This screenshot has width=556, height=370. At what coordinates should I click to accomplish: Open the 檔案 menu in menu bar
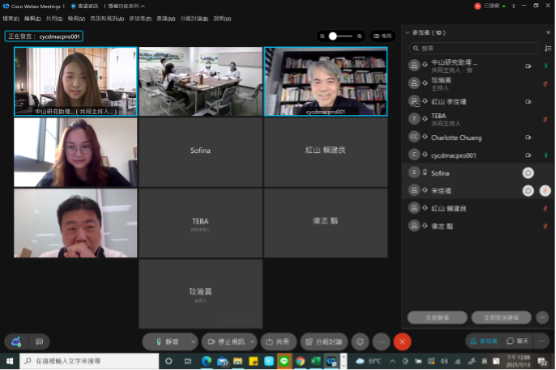click(11, 18)
